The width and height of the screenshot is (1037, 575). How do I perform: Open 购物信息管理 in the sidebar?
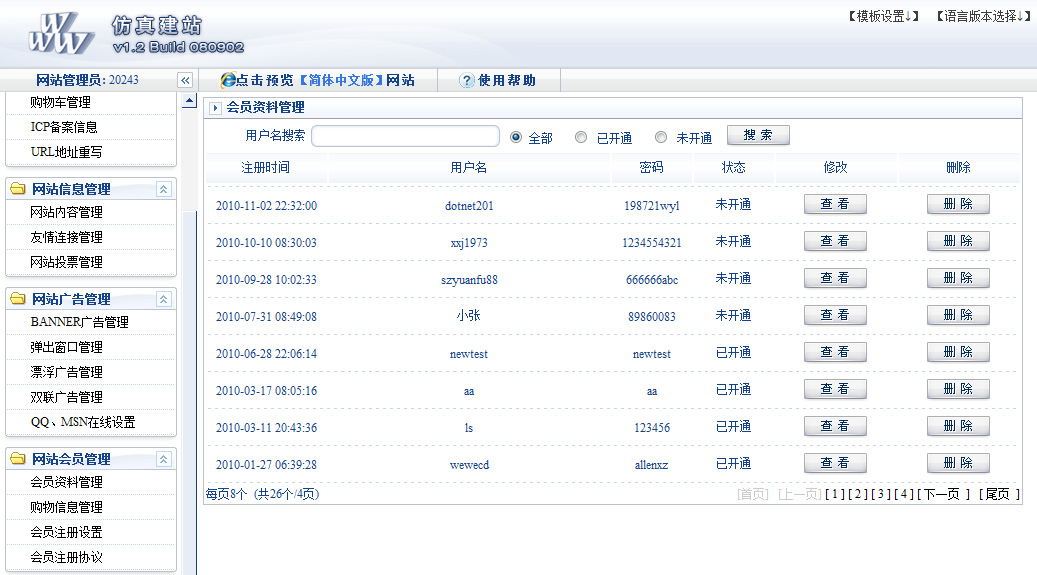[67, 507]
